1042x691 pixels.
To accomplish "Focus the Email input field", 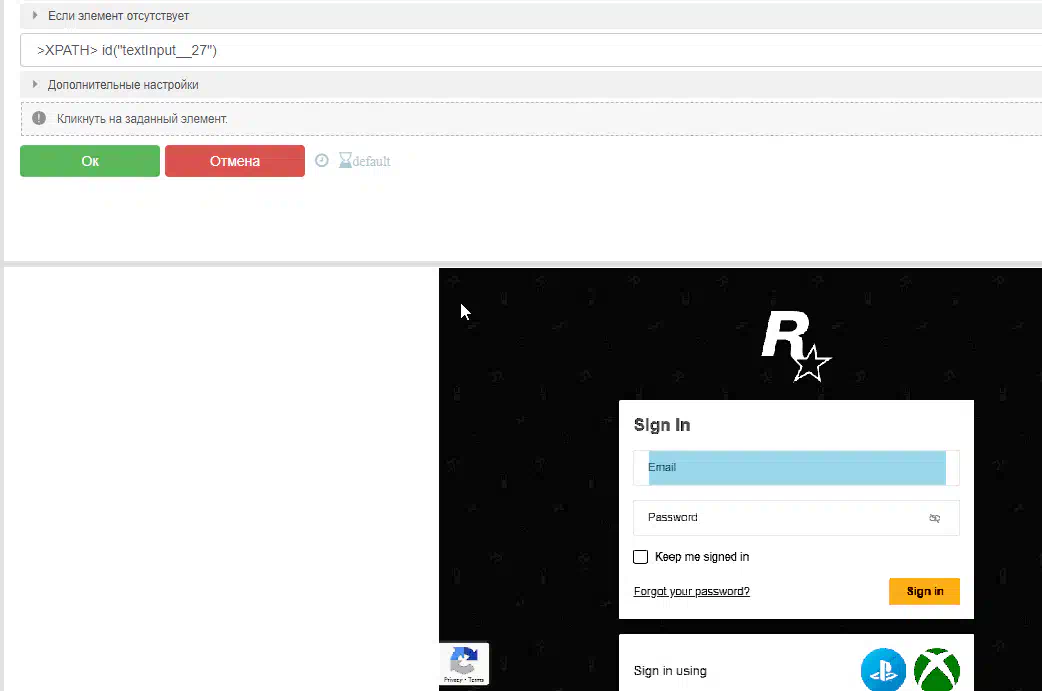I will 796,467.
